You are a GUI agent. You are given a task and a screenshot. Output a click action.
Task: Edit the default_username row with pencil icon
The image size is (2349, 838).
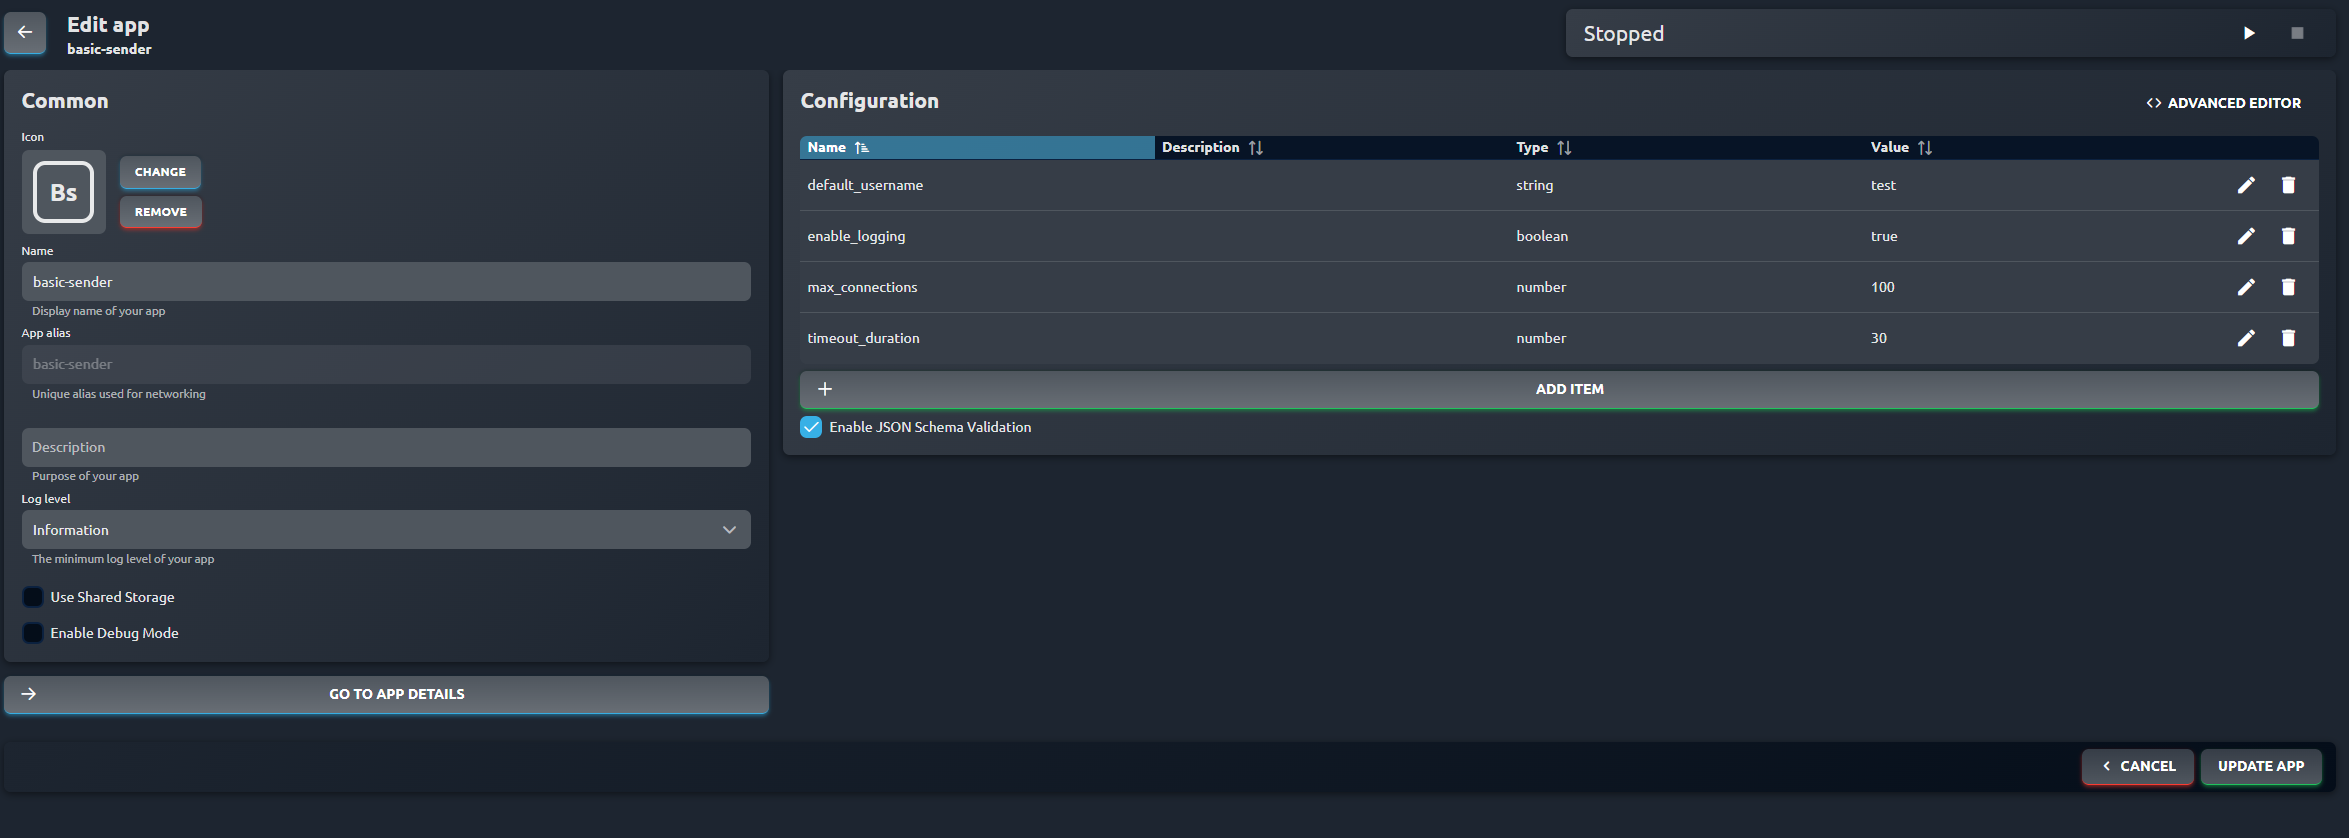2246,185
